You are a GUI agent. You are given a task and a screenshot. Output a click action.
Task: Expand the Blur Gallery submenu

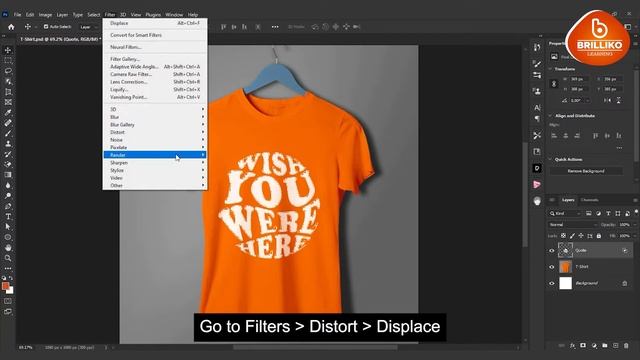tap(155, 124)
